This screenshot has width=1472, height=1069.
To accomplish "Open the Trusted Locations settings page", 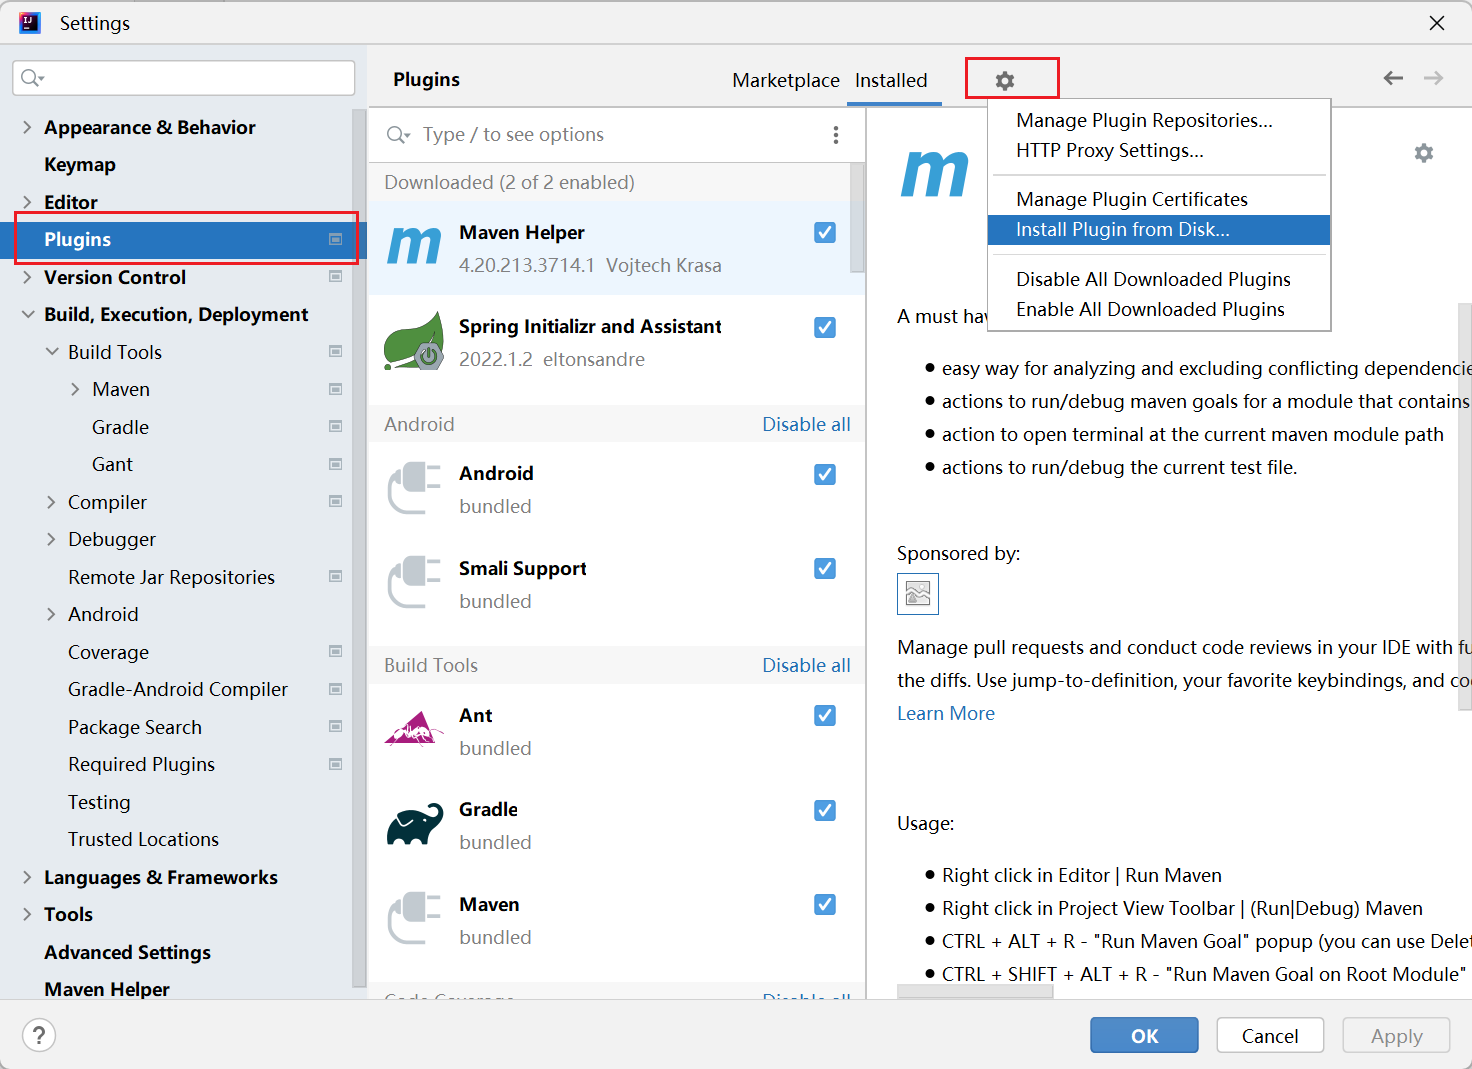I will (x=143, y=839).
